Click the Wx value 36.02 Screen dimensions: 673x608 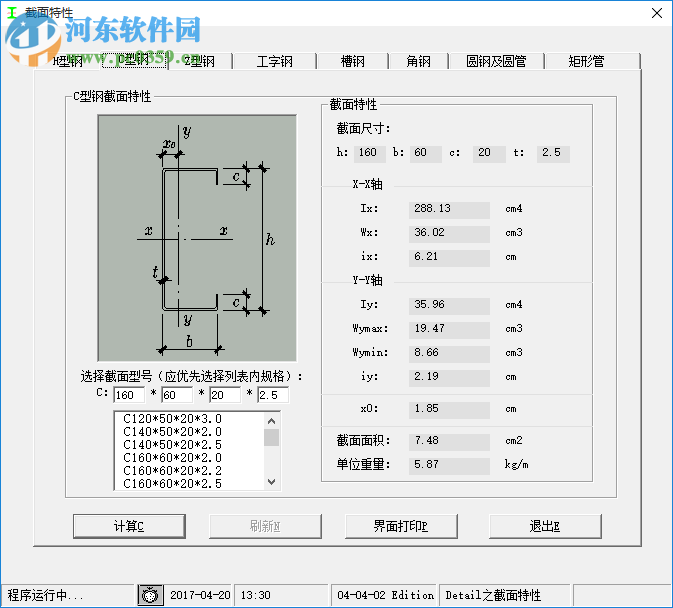coord(449,233)
